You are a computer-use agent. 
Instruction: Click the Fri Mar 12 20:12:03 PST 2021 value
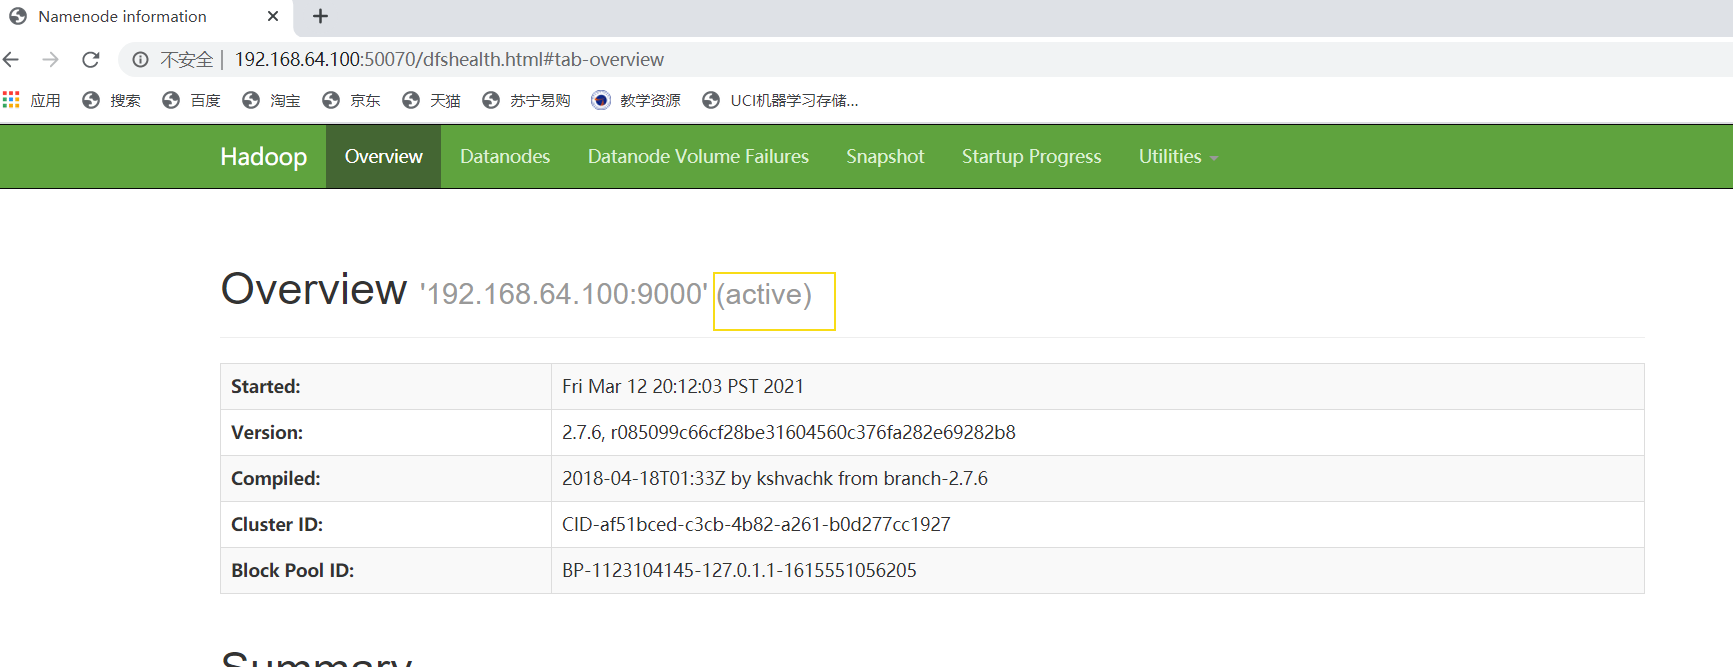tap(683, 387)
